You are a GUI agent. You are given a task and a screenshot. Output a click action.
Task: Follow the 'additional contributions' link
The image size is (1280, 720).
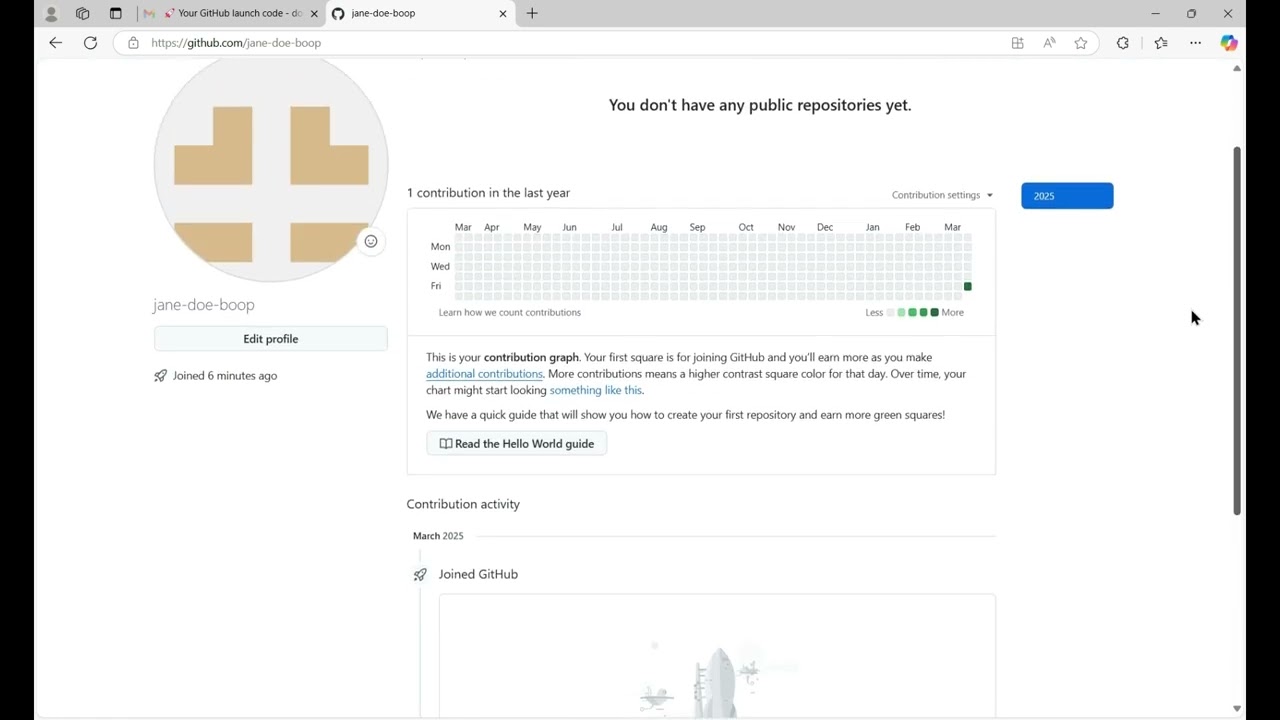tap(484, 374)
